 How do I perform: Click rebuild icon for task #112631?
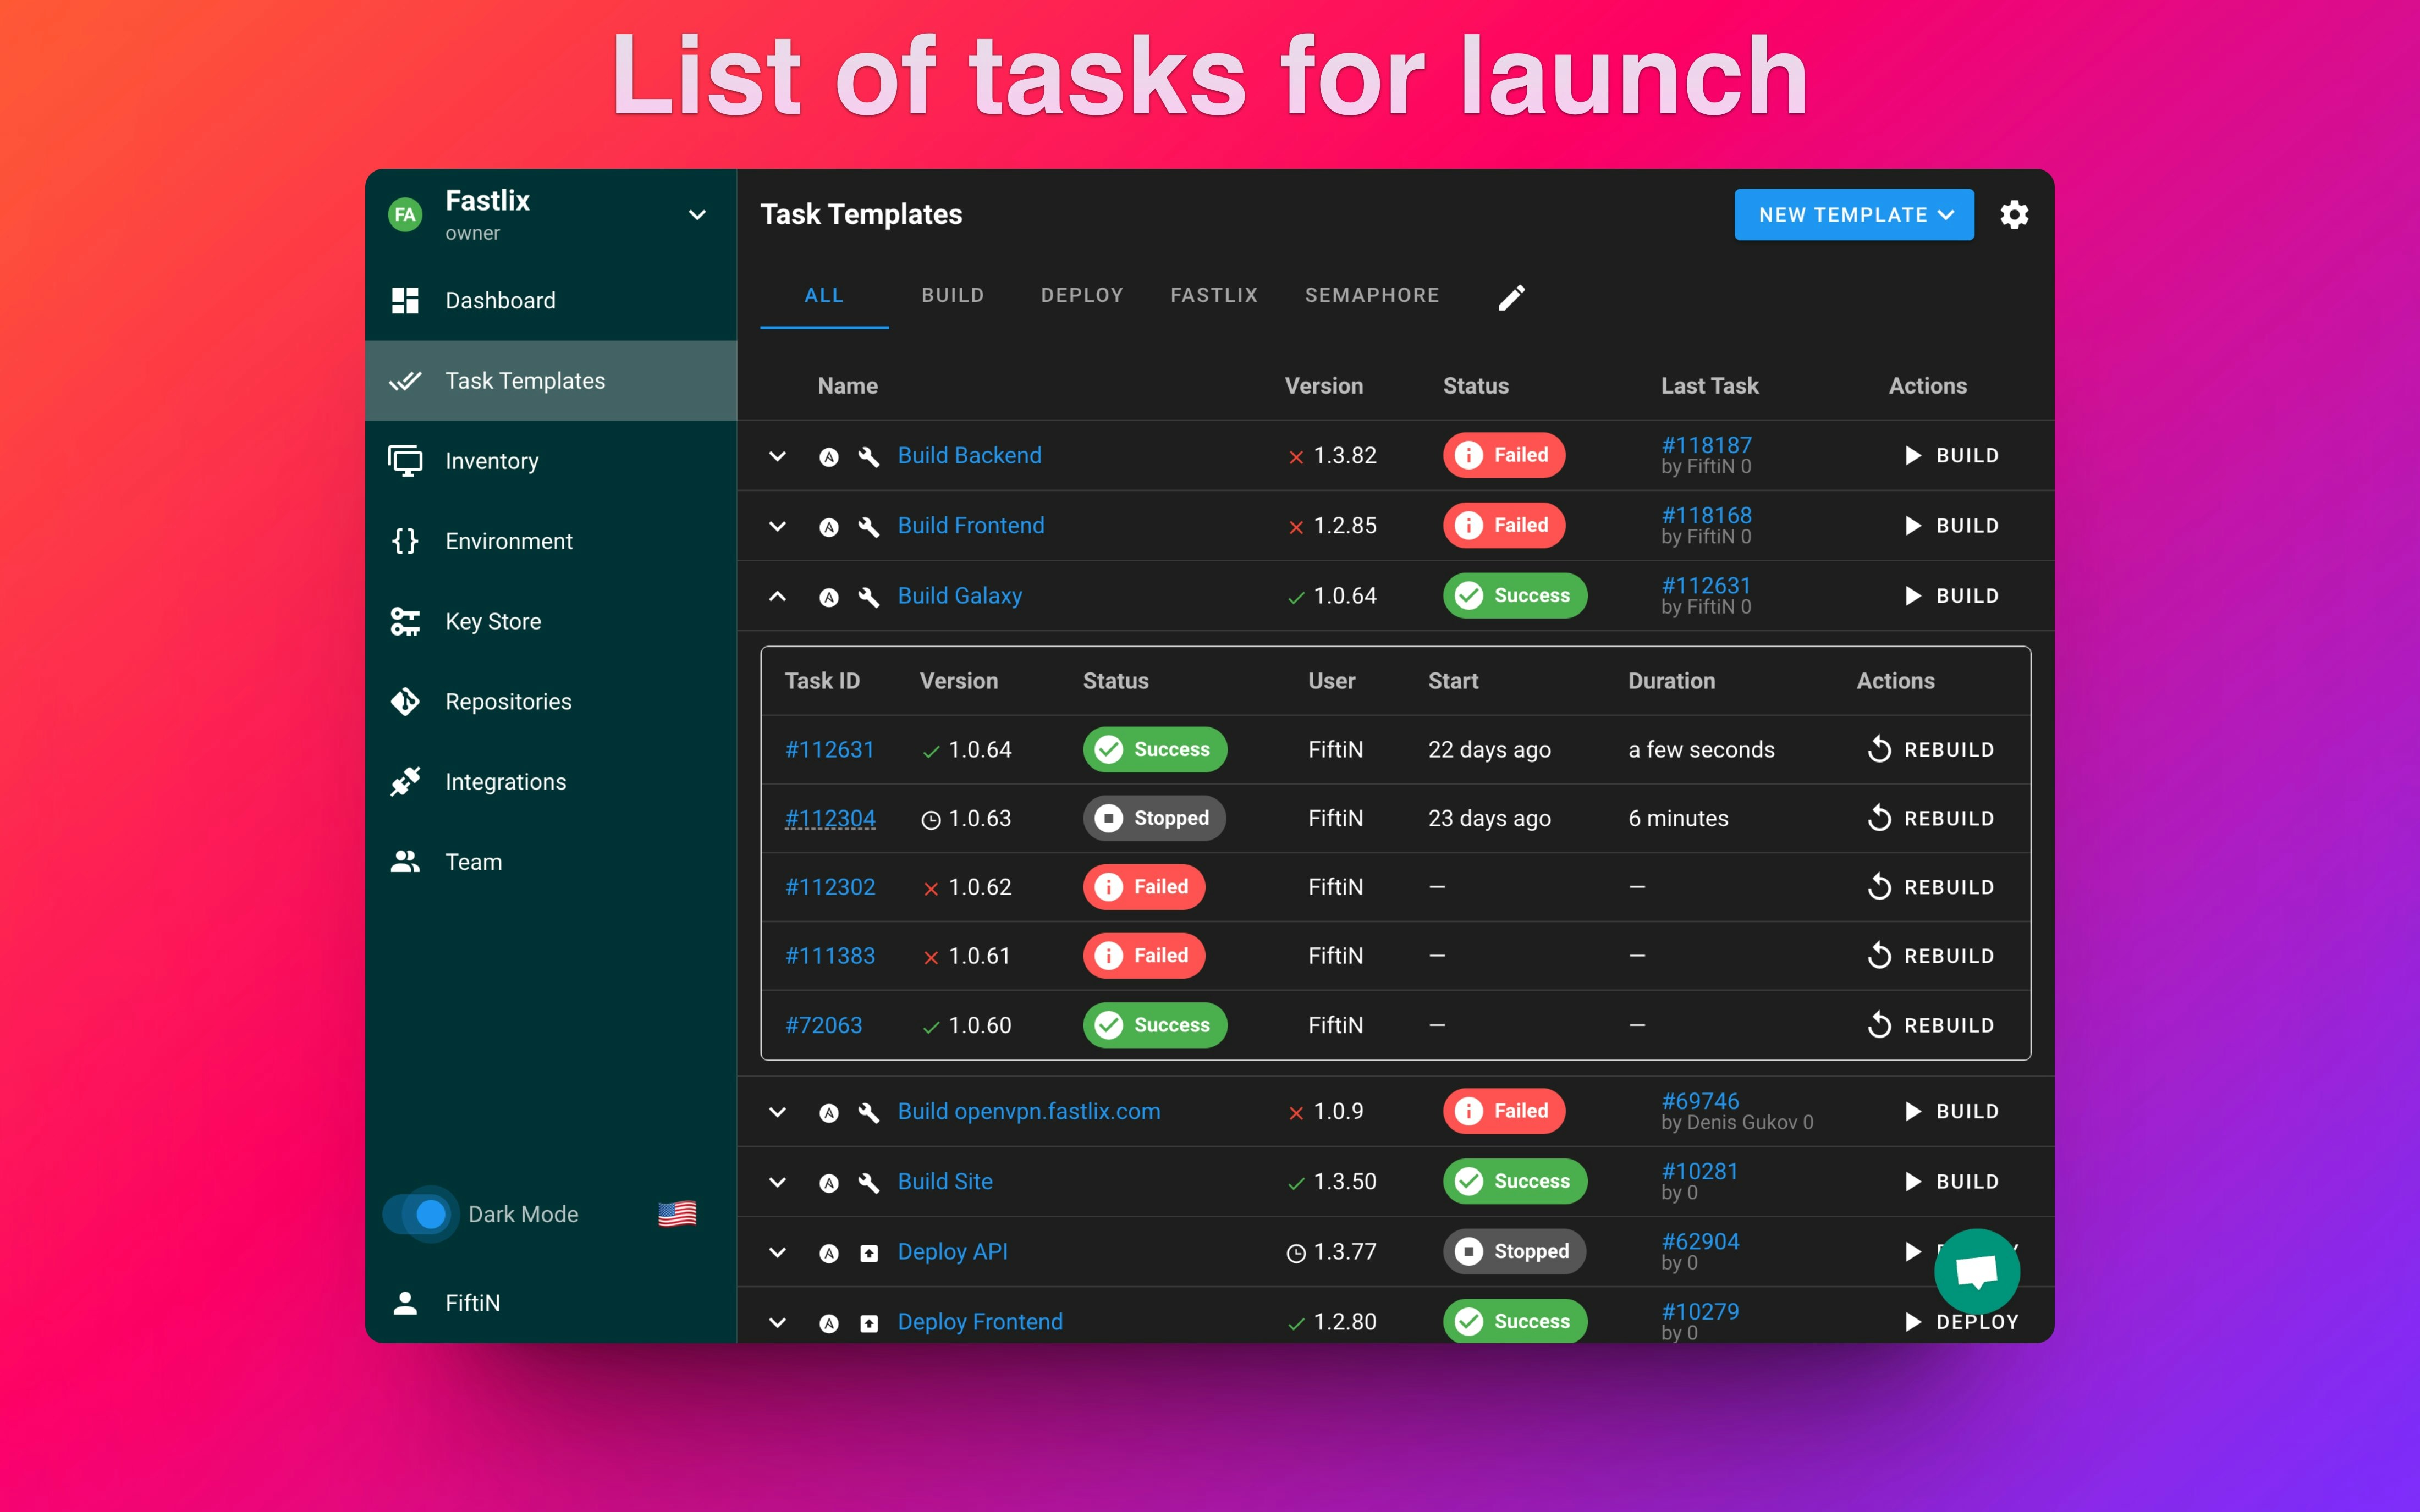pyautogui.click(x=1879, y=749)
